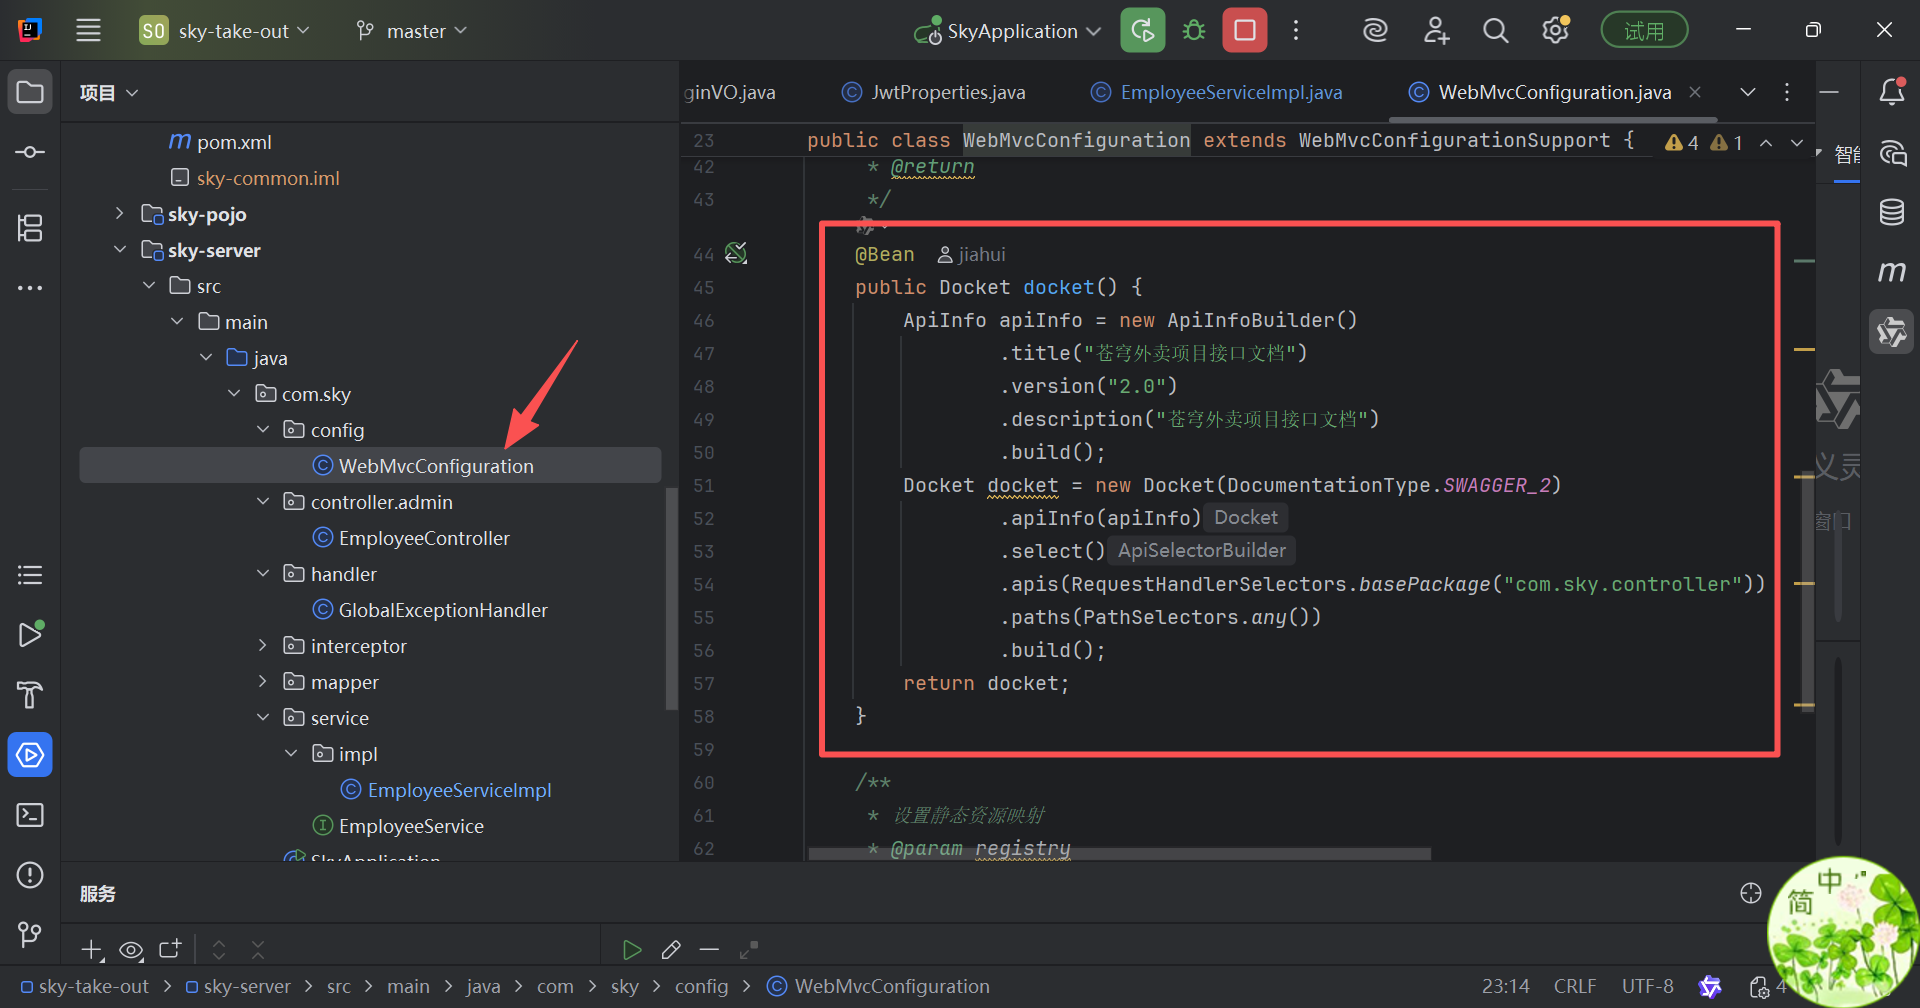
Task: Add a service with the plus icon
Action: (x=92, y=949)
